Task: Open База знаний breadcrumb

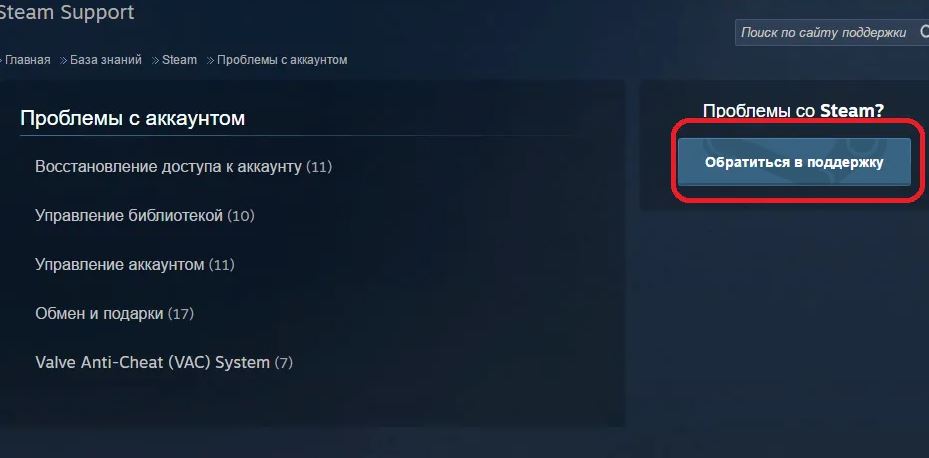Action: (106, 60)
